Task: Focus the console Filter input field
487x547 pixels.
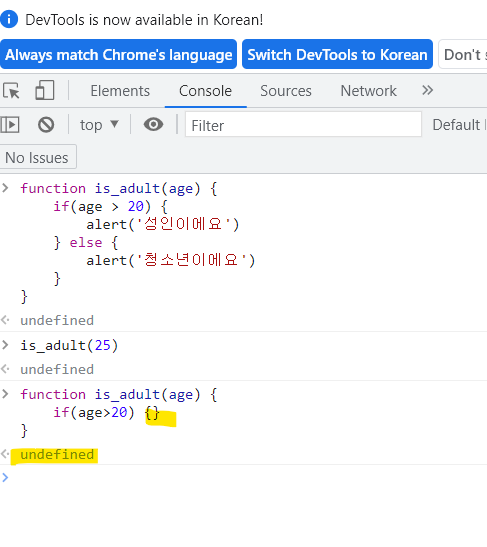Action: 303,125
